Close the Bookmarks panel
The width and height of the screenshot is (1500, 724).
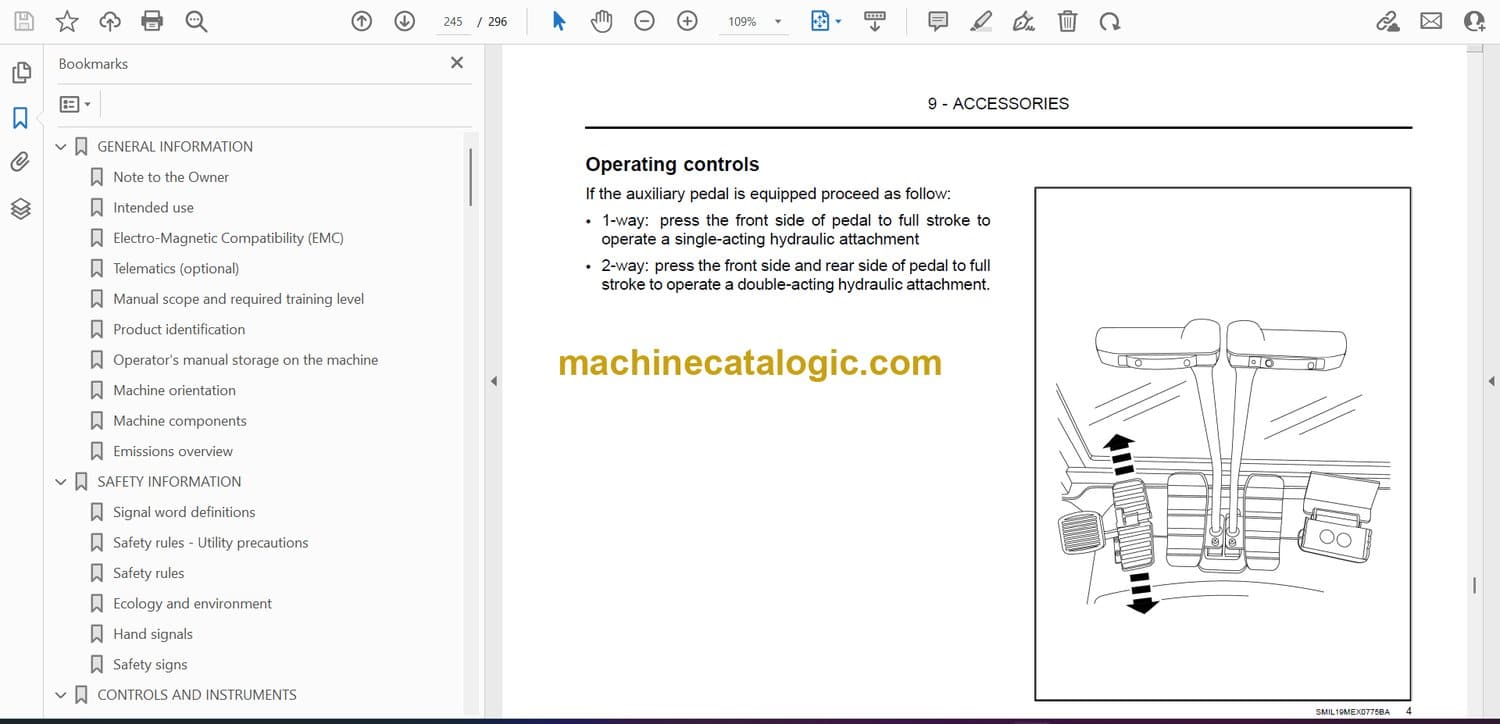point(457,63)
